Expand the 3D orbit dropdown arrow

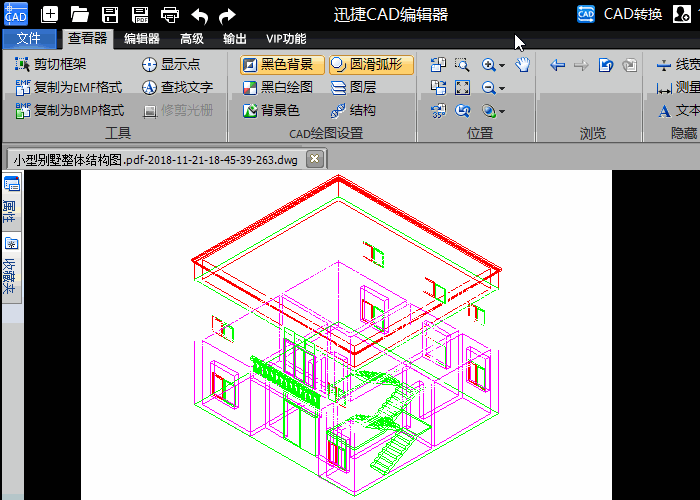click(x=502, y=111)
